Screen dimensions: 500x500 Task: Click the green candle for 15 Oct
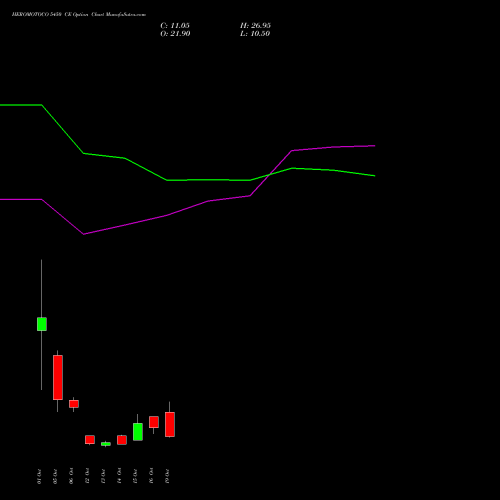tap(138, 432)
